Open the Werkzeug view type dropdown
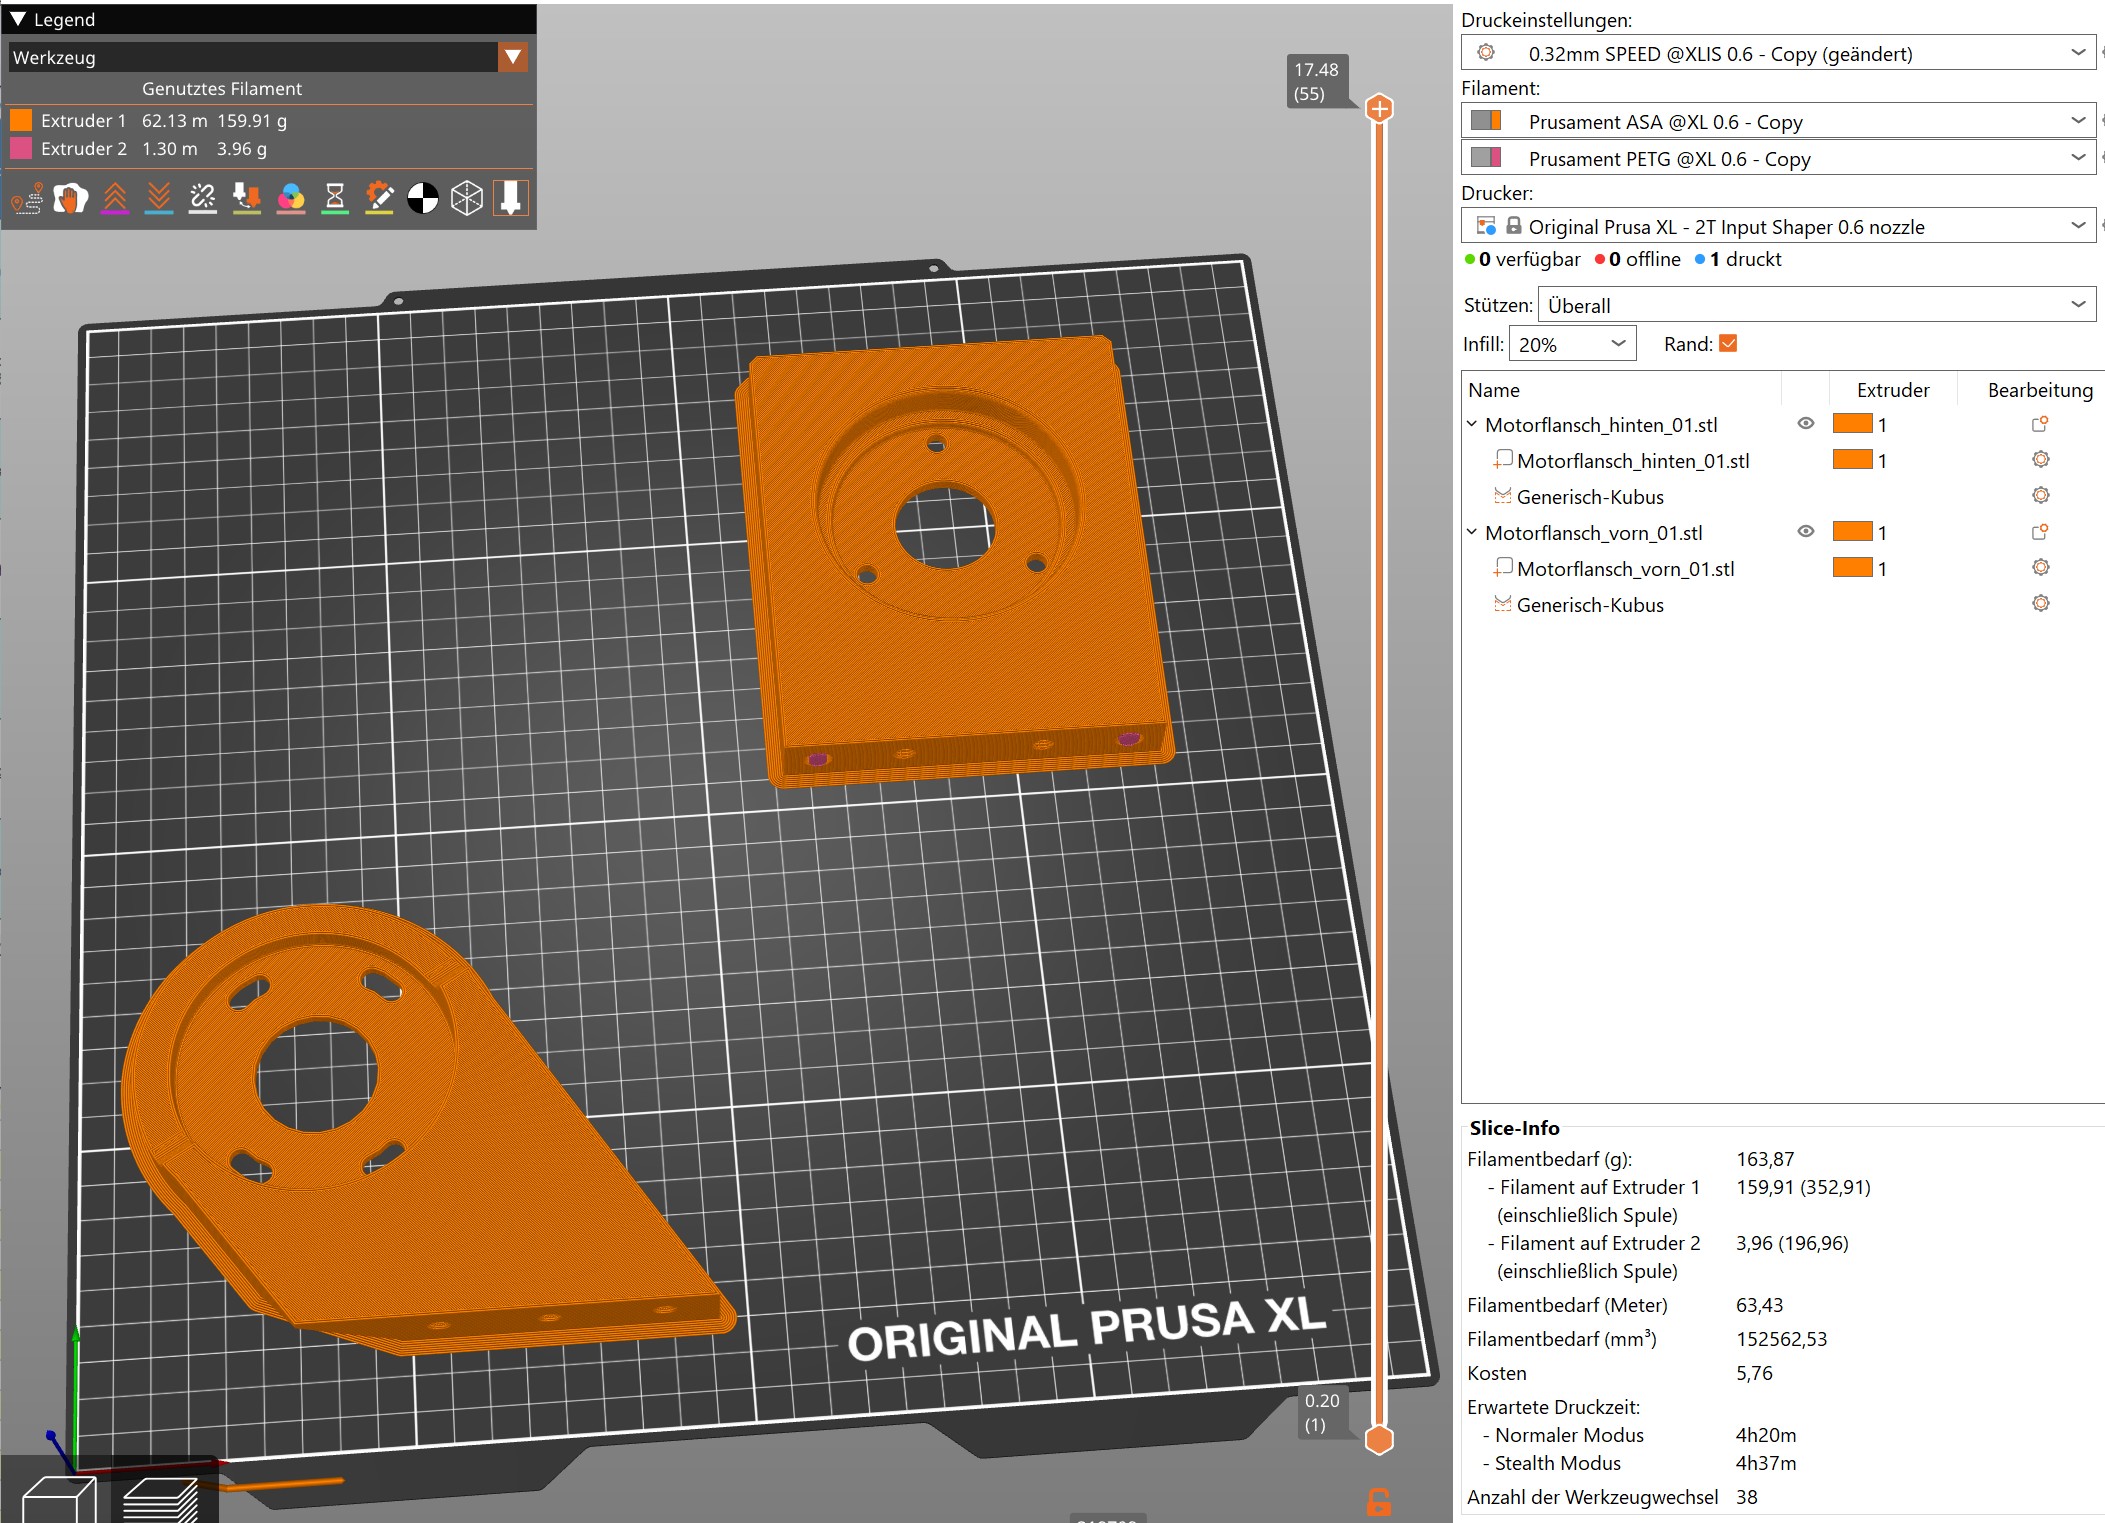The width and height of the screenshot is (2105, 1523). 513,57
